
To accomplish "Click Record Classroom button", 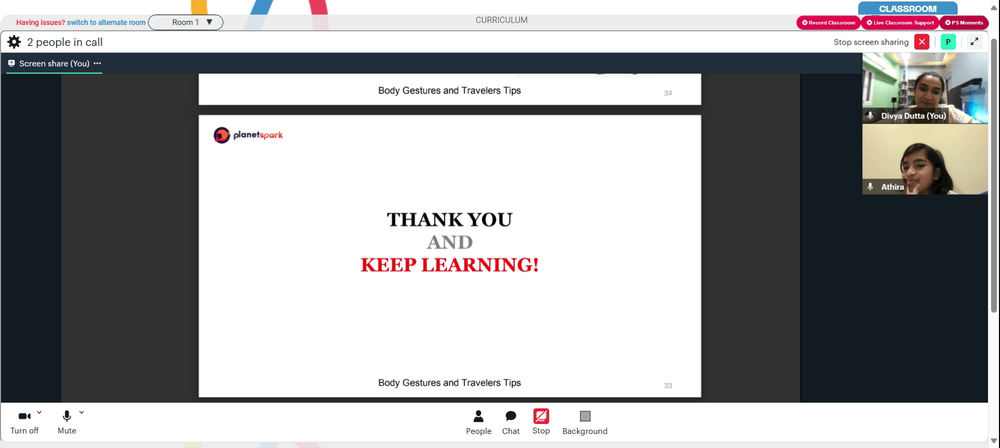I will click(x=828, y=23).
